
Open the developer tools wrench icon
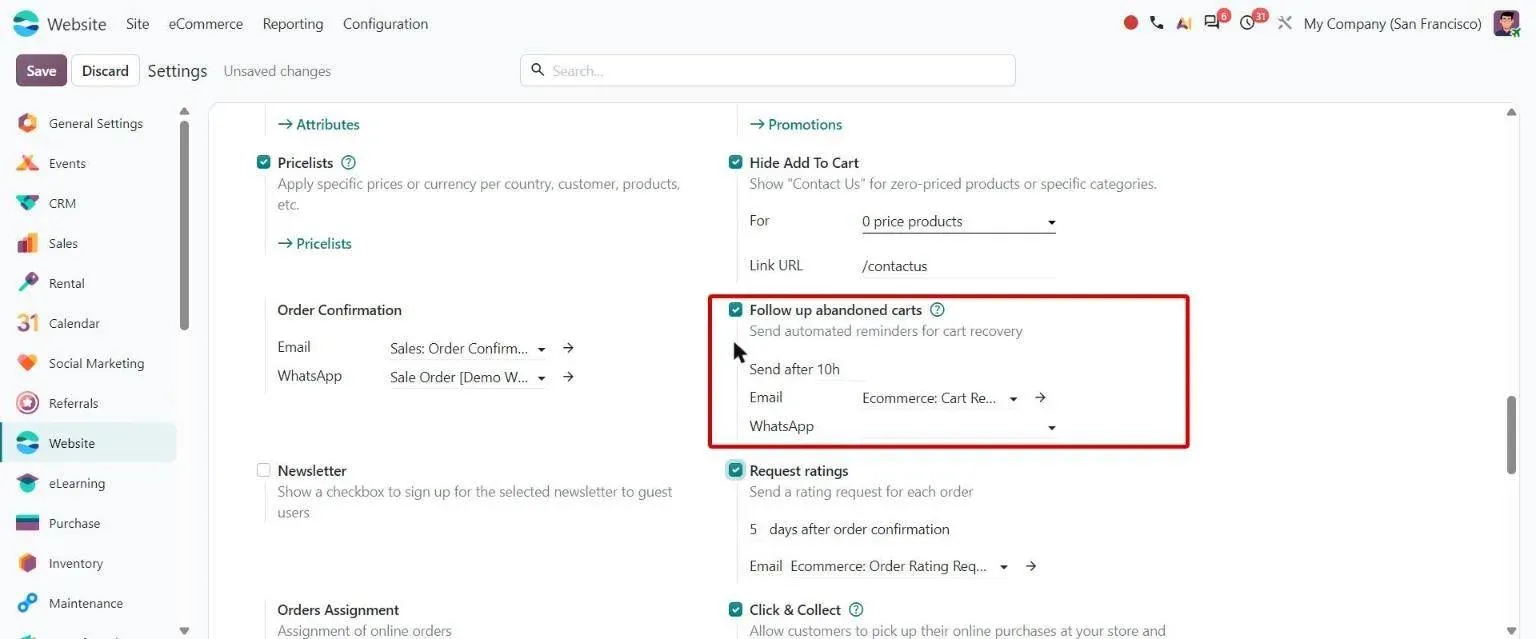(1285, 23)
